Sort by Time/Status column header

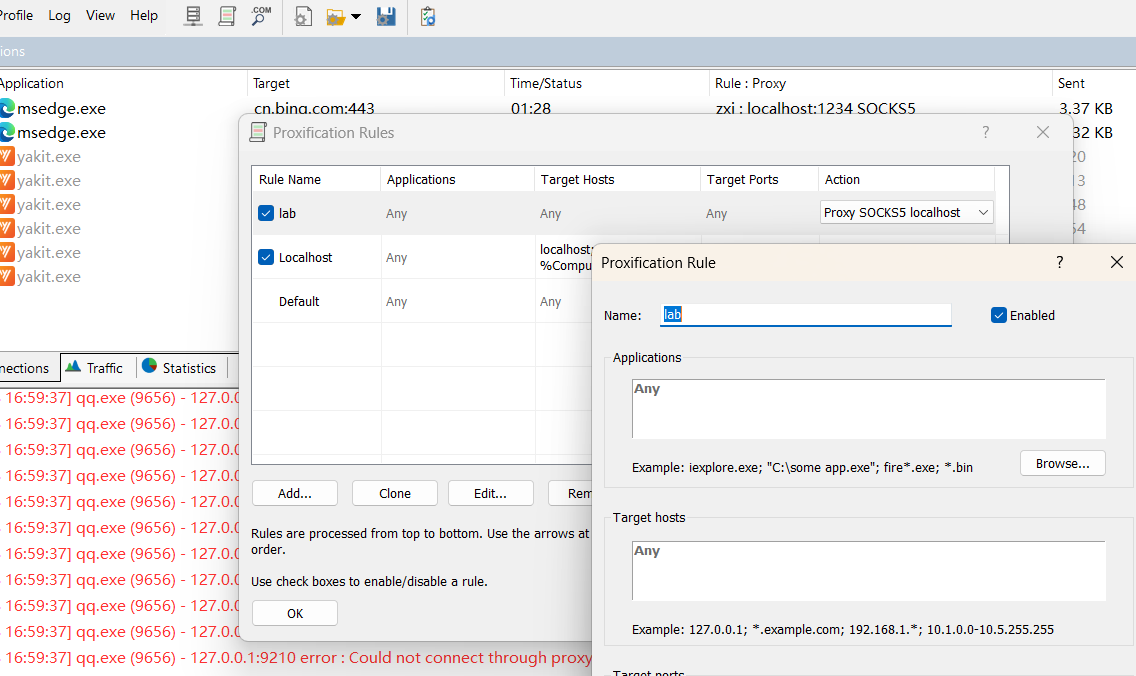tap(606, 83)
